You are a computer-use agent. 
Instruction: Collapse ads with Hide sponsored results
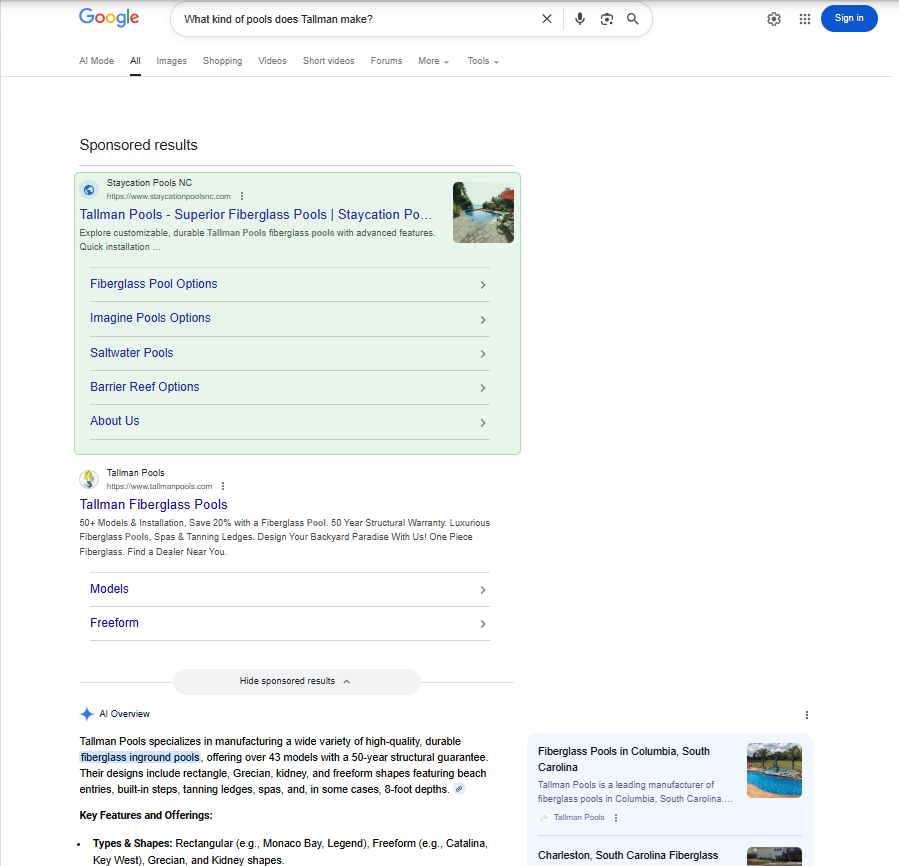[296, 681]
